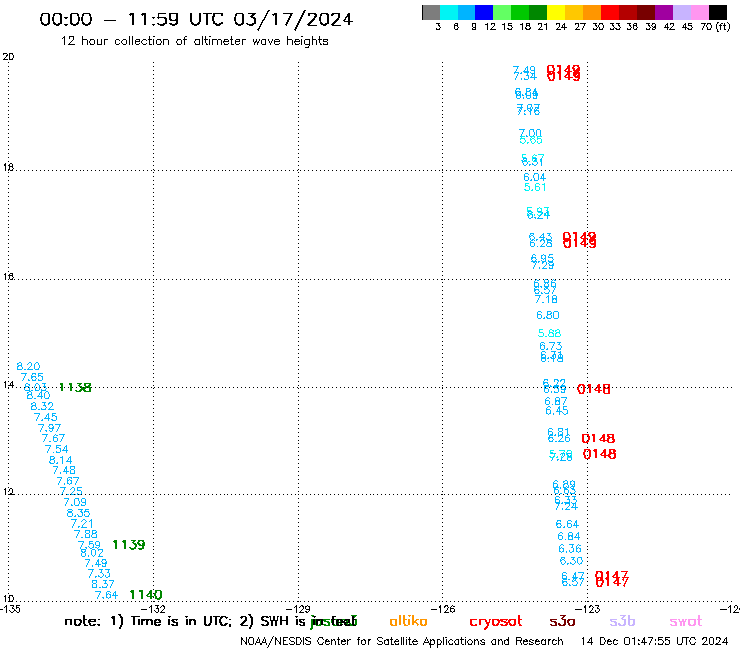Click the wave height value '6.04'

pos(534,177)
